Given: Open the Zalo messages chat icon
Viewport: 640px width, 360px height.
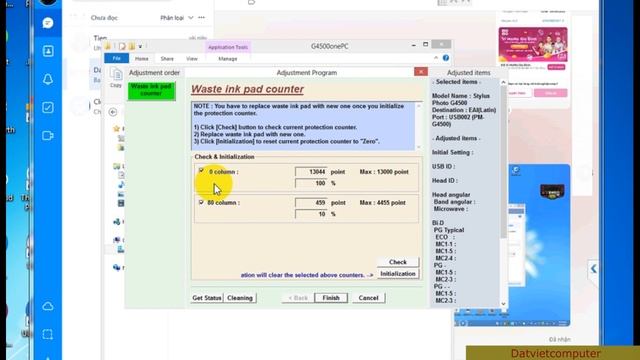Looking at the screenshot, I should tap(48, 23).
